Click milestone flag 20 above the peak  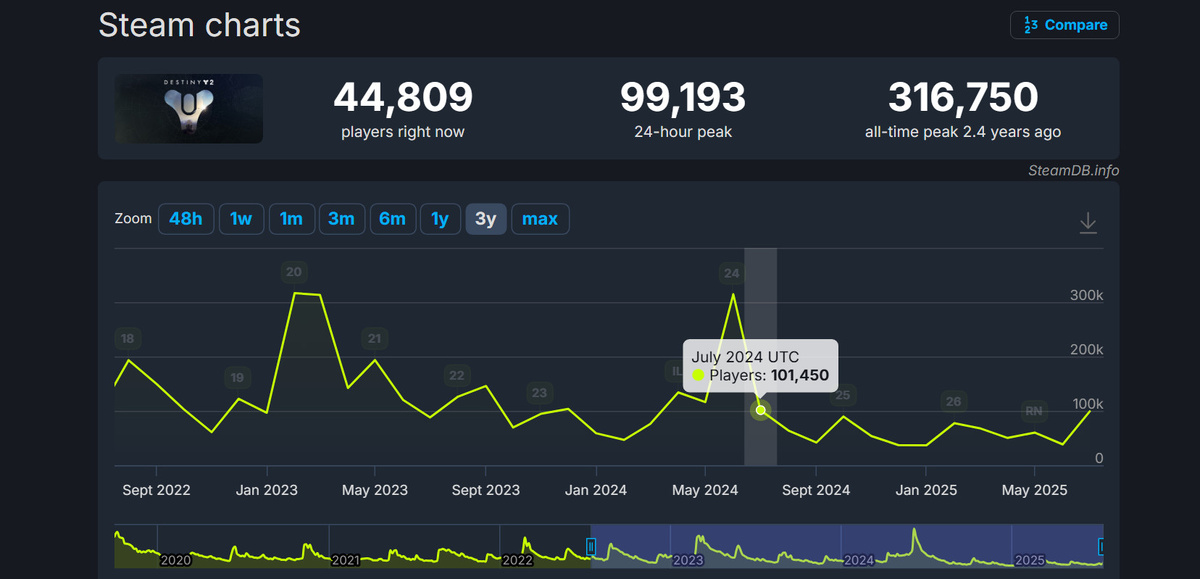[294, 271]
